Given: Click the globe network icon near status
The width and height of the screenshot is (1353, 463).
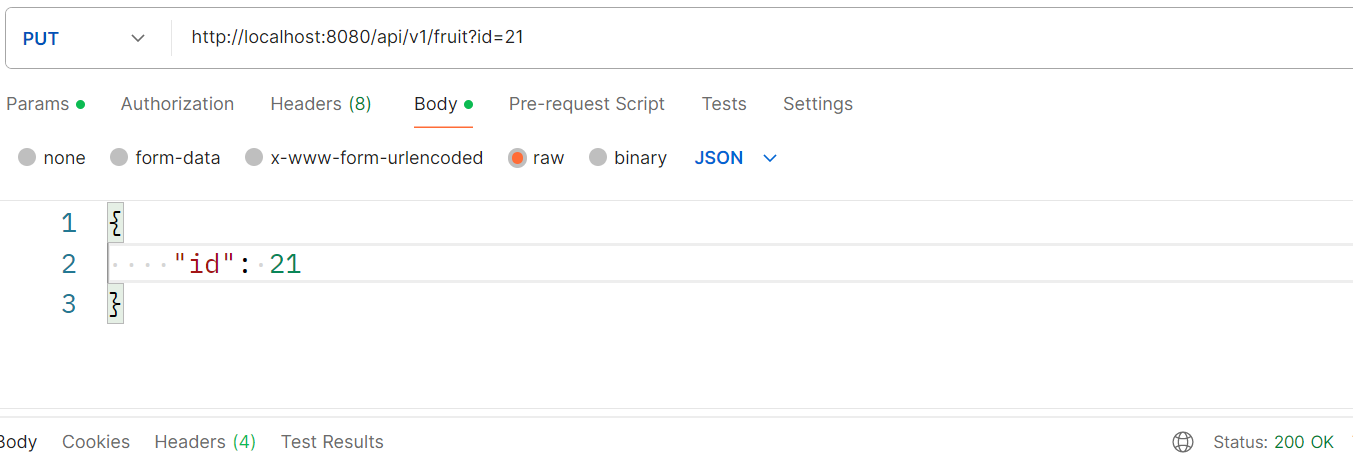Looking at the screenshot, I should (x=1183, y=442).
